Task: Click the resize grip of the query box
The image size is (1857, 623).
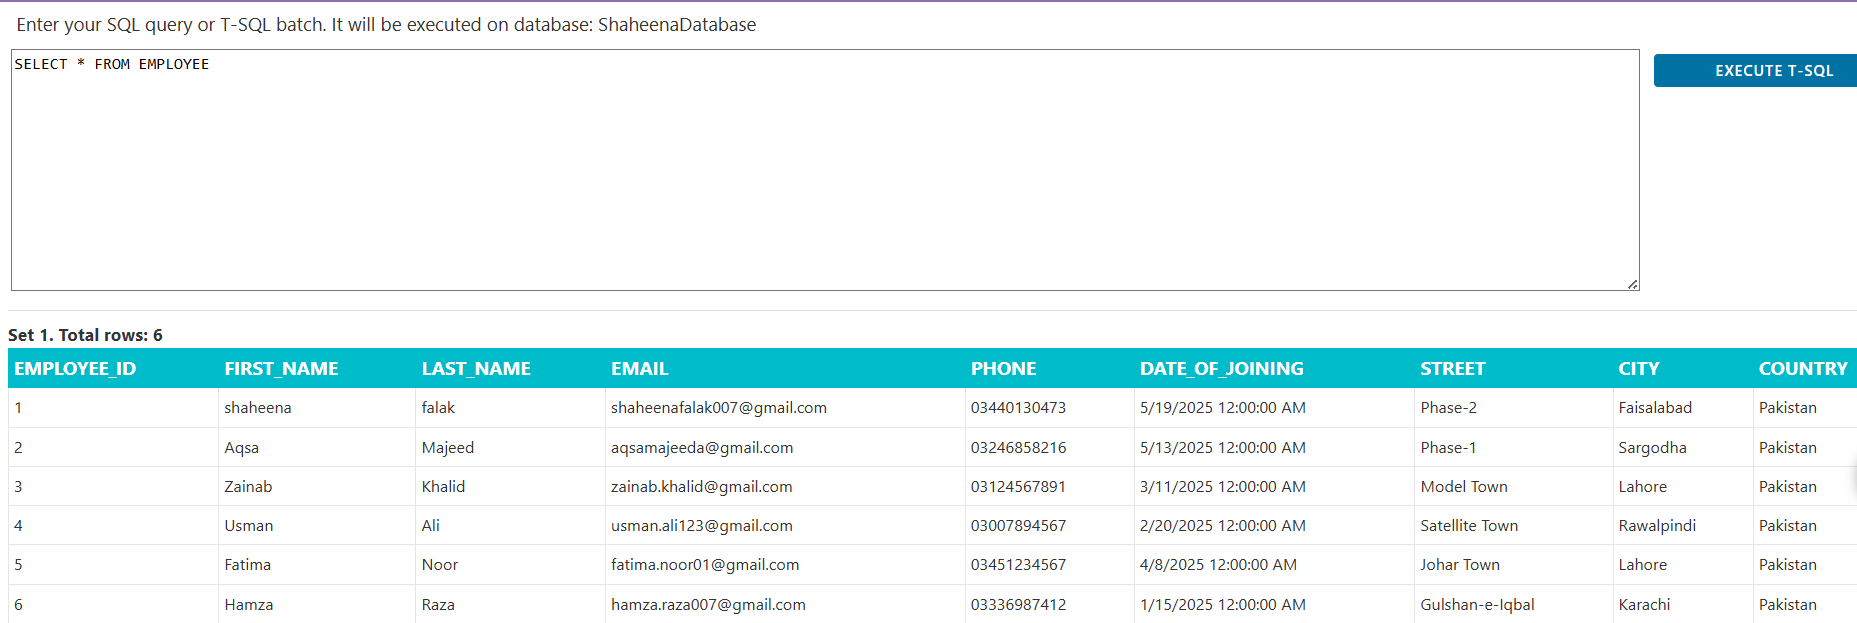Action: tap(1632, 284)
